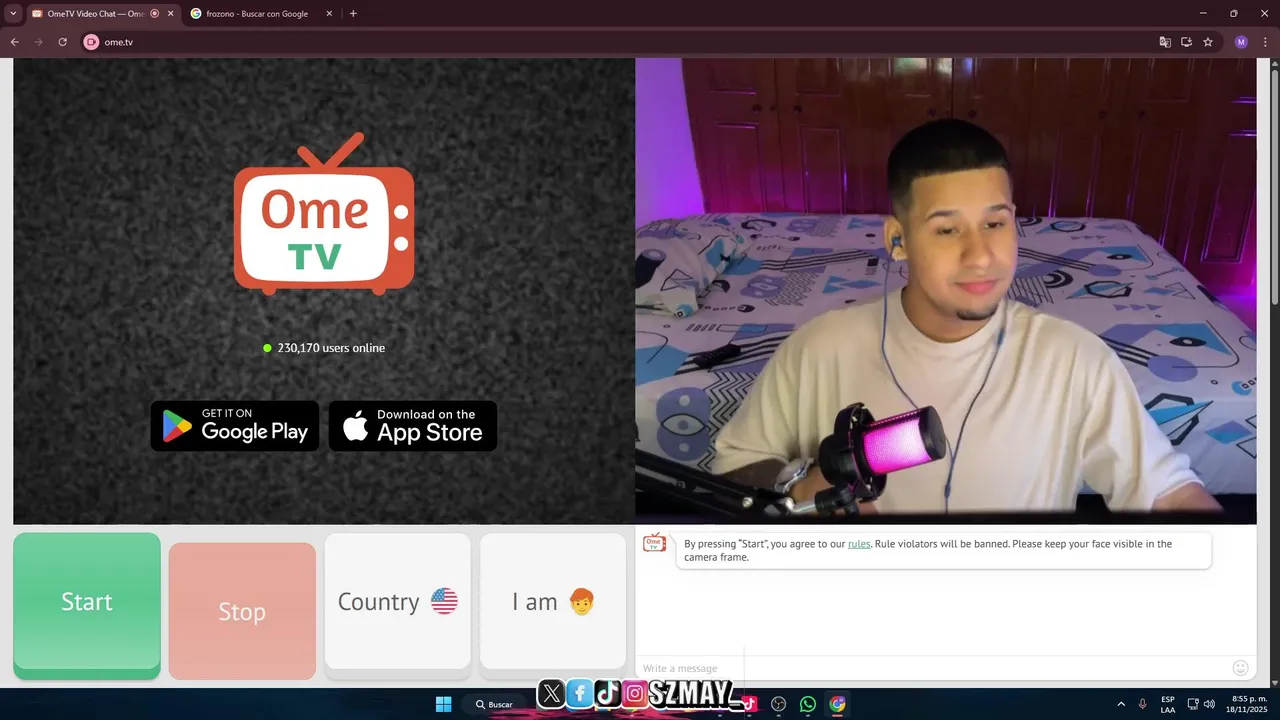
Task: Click the local webcam video feed
Action: [946, 291]
